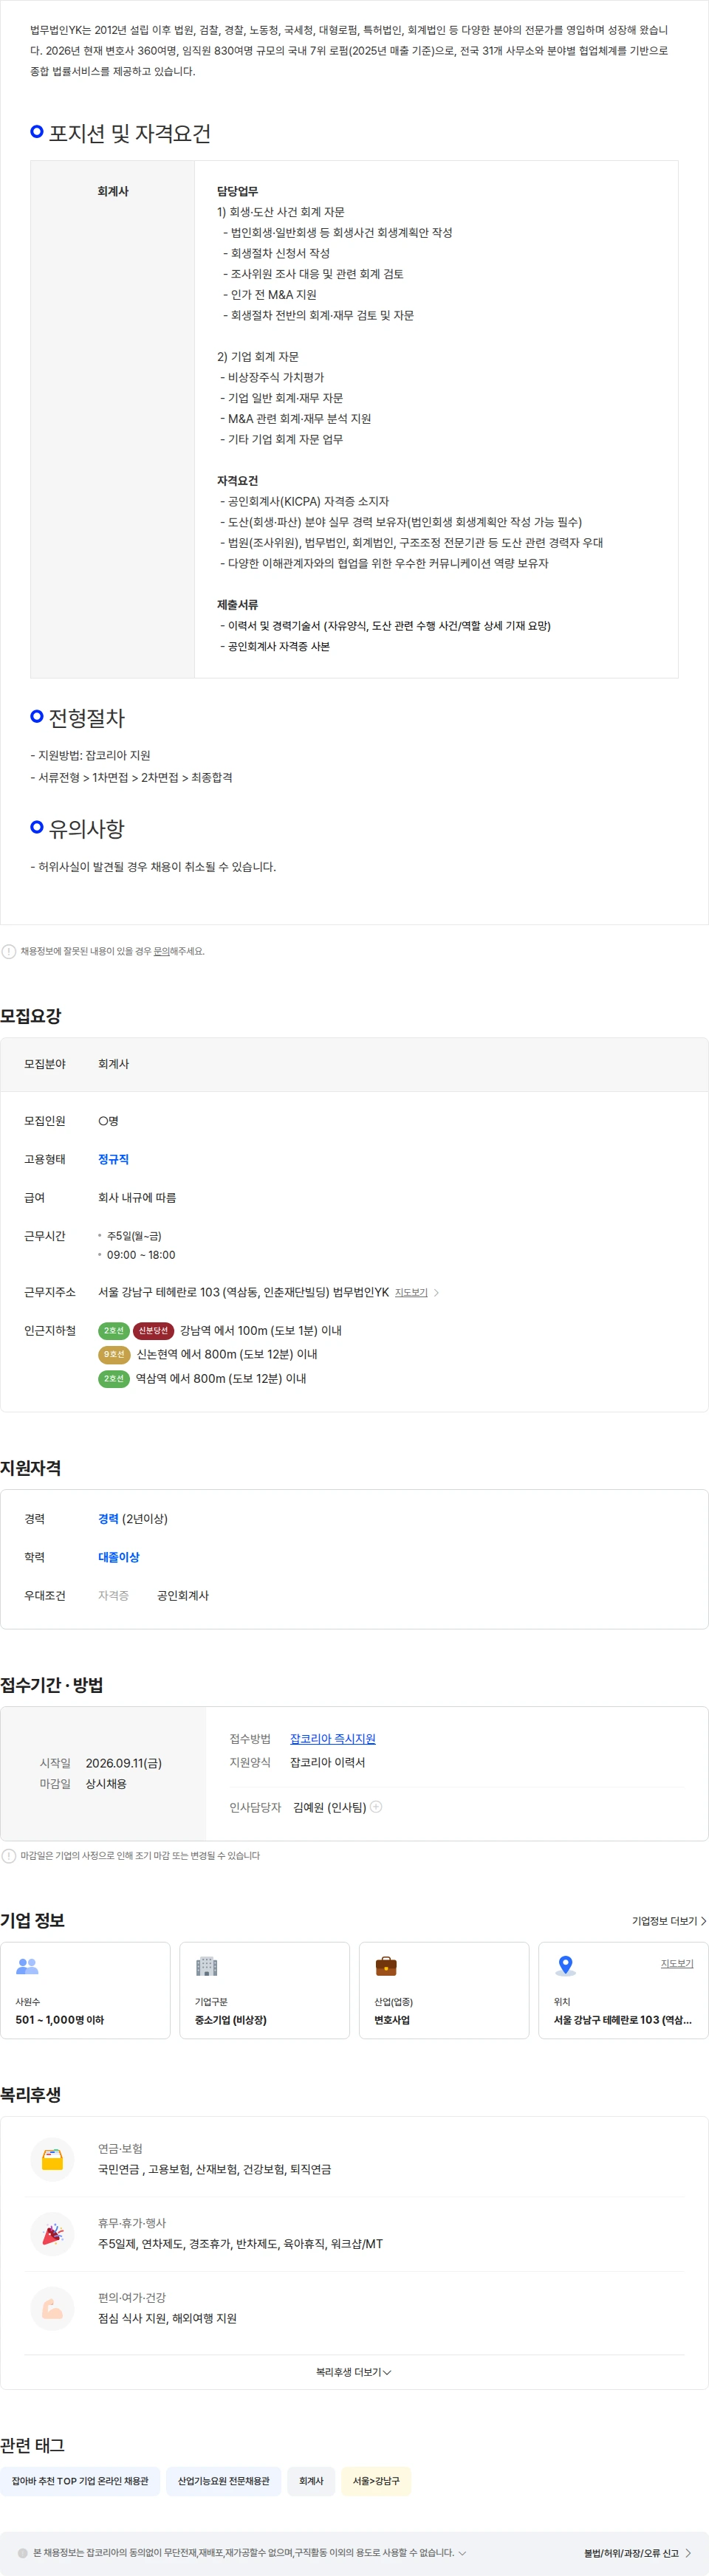This screenshot has height=2576, width=709.
Task: Click the 위치 map pin icon
Action: [565, 1966]
